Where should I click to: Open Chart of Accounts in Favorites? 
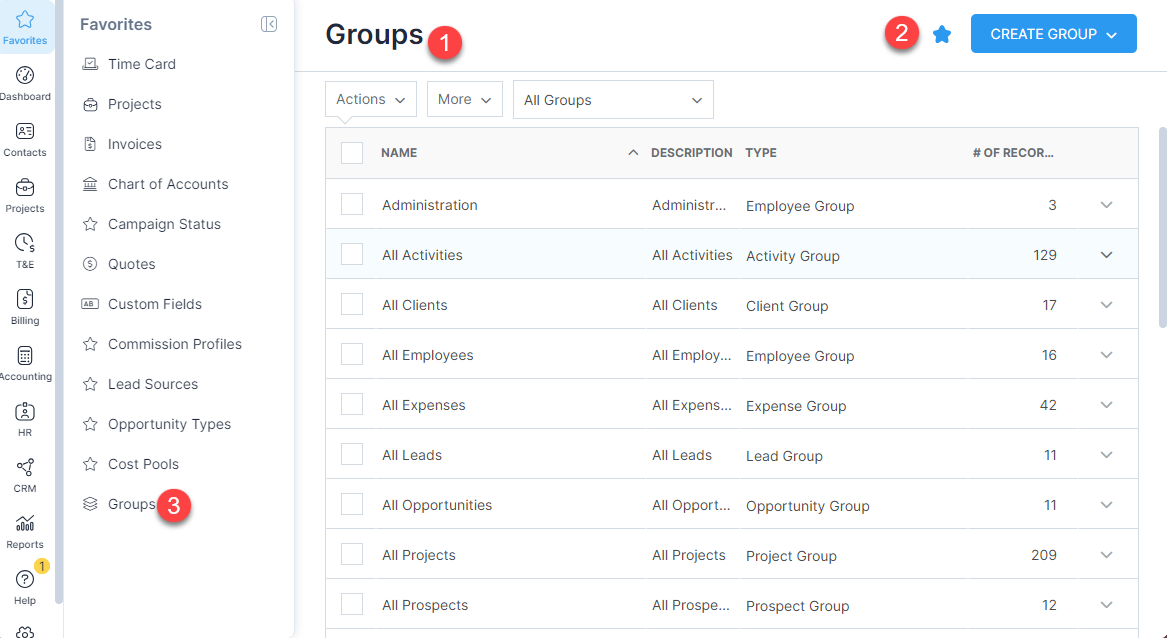(x=167, y=184)
